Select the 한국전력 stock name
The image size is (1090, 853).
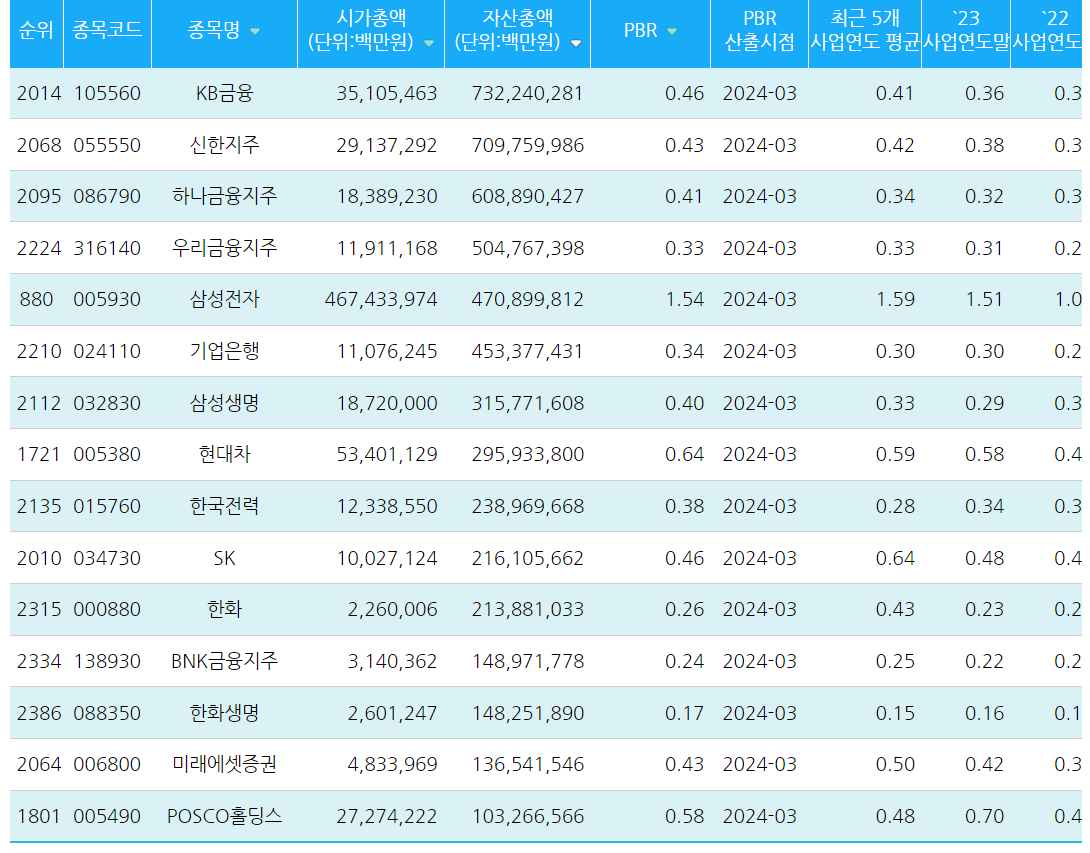tap(225, 506)
